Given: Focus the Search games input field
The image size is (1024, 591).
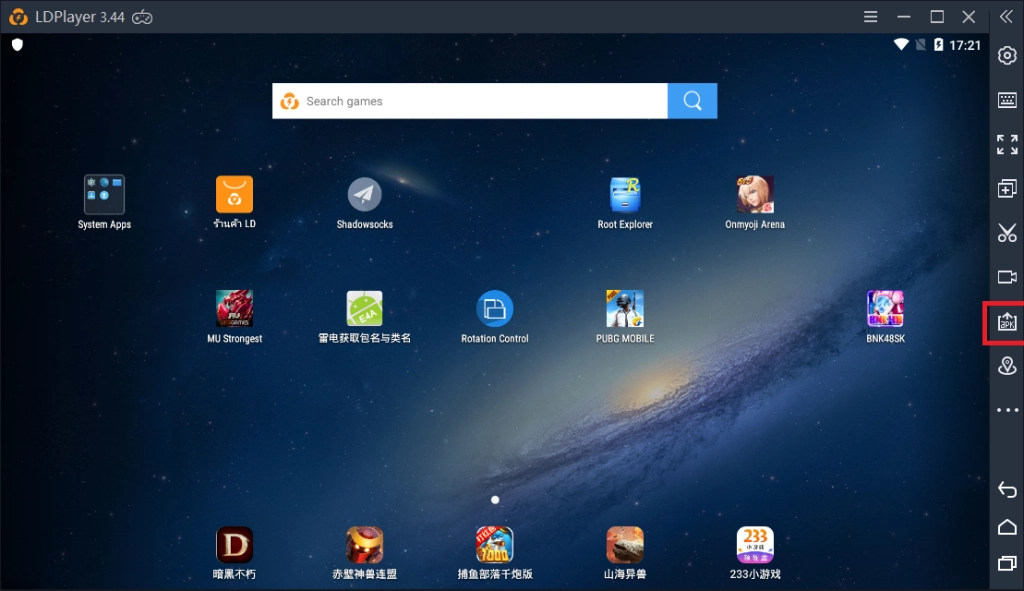Looking at the screenshot, I should (470, 101).
